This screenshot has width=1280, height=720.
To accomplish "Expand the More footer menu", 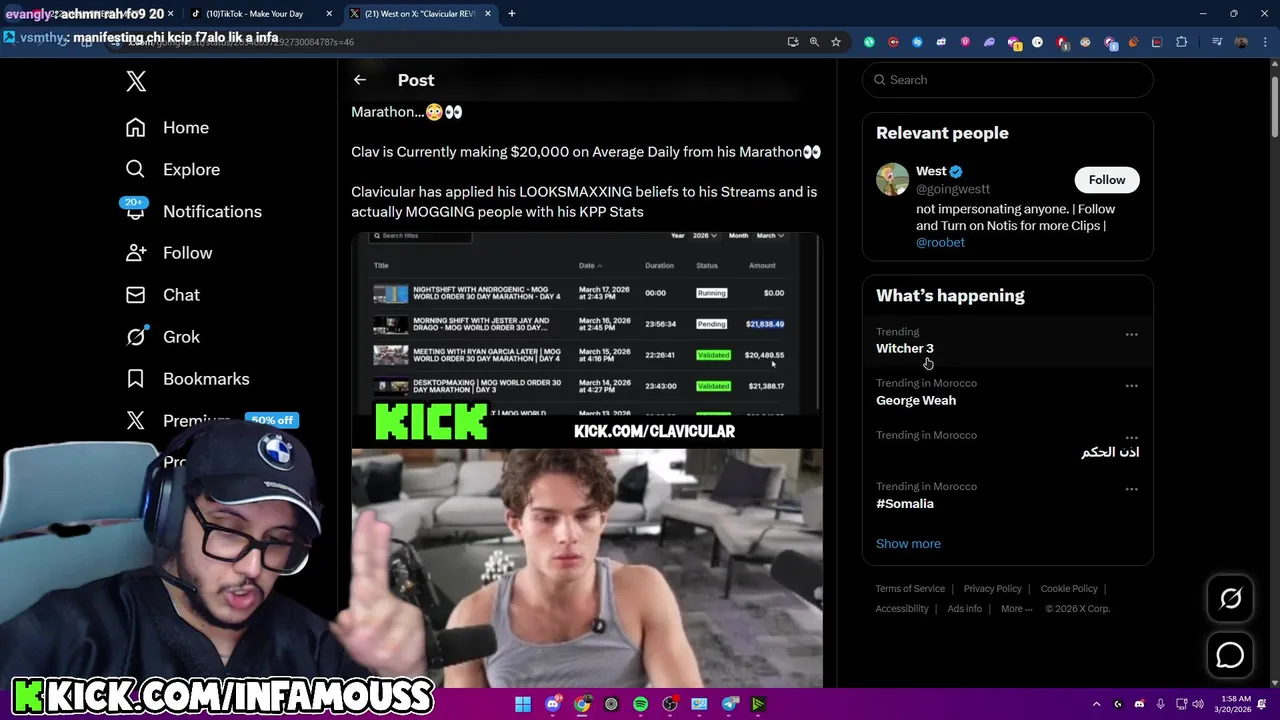I will pyautogui.click(x=1016, y=609).
